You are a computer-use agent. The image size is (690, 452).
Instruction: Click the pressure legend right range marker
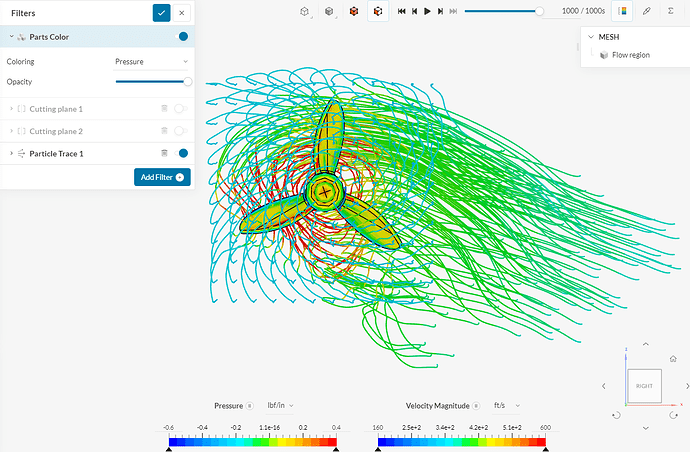(336, 449)
